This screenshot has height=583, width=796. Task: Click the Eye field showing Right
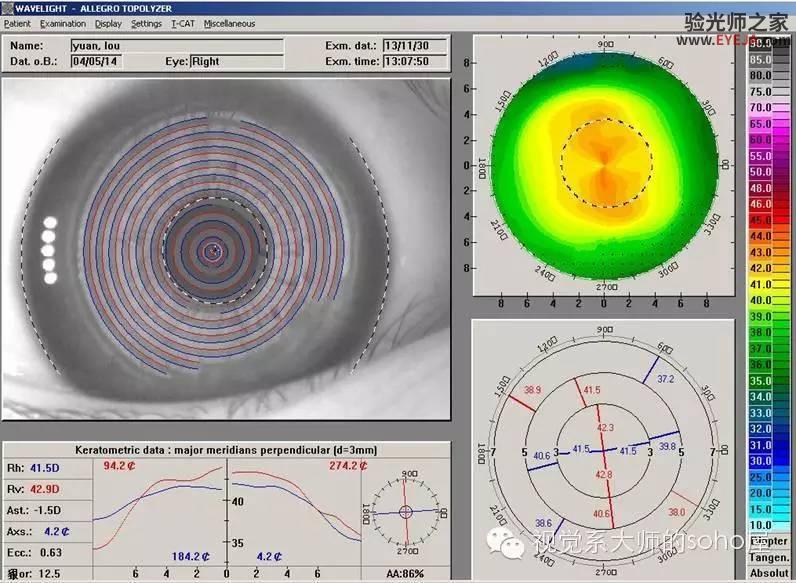pos(237,61)
